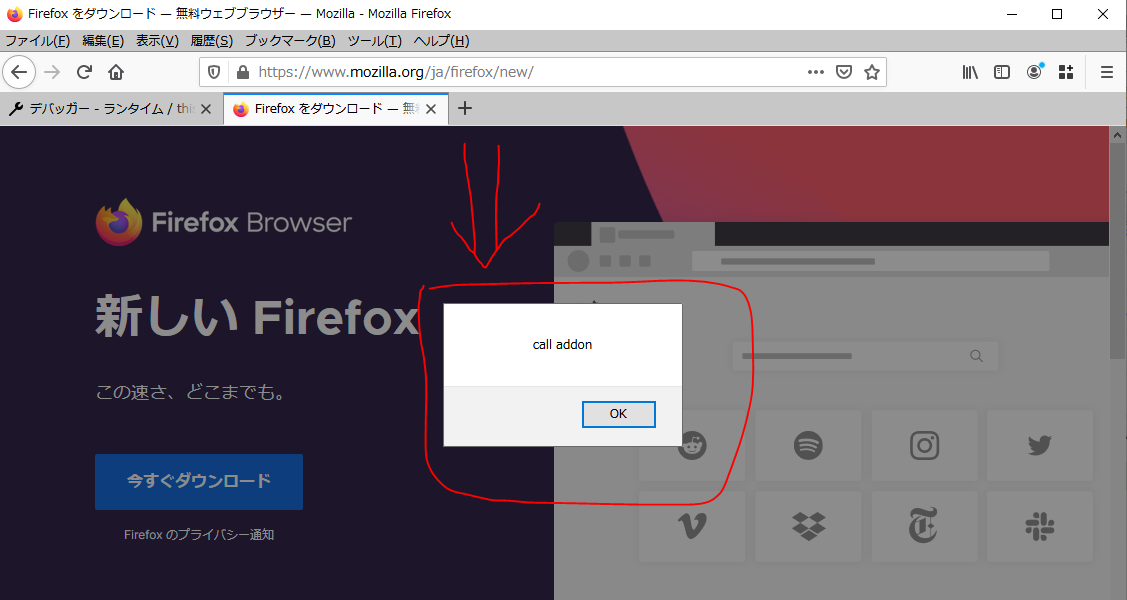Viewport: 1127px width, 600px height.
Task: Maximize the Firefox window
Action: 1057,14
